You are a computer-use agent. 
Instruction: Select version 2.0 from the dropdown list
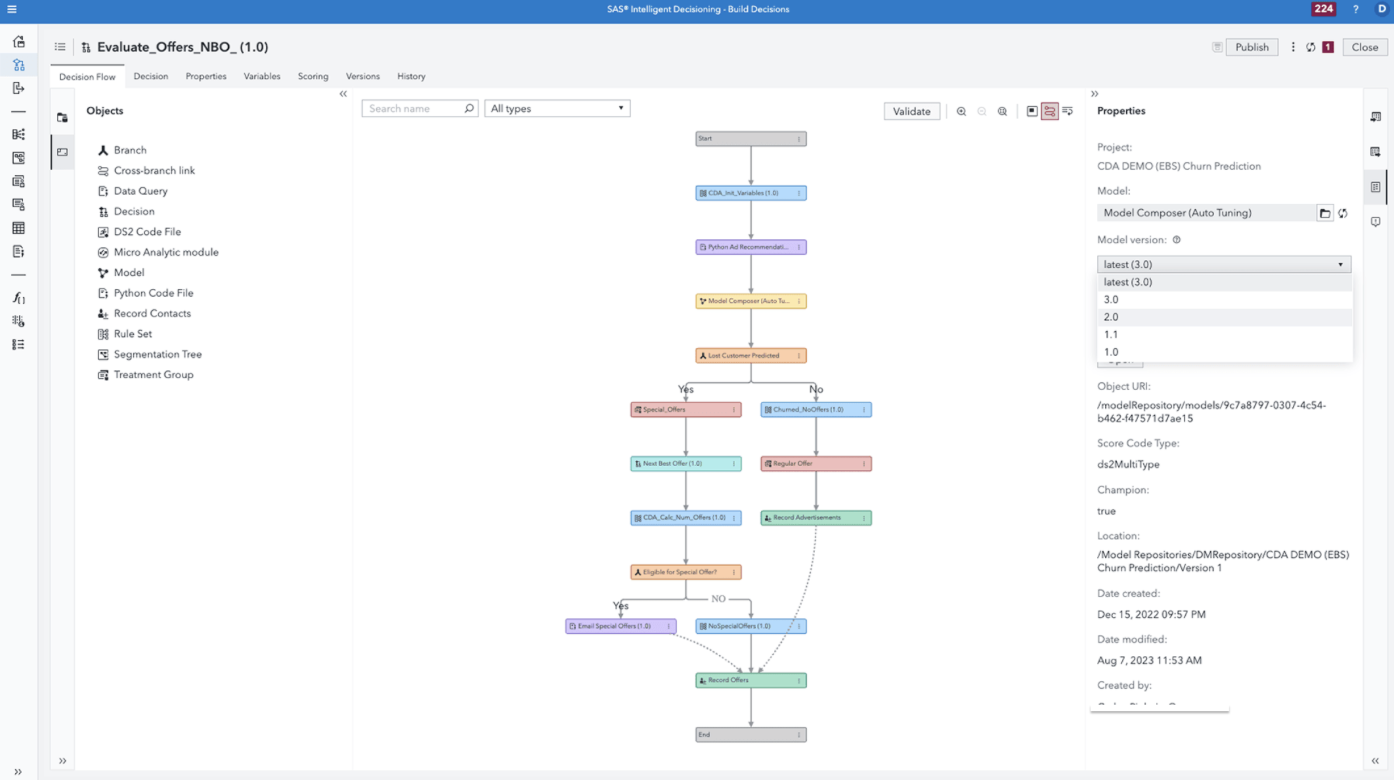click(x=1111, y=317)
